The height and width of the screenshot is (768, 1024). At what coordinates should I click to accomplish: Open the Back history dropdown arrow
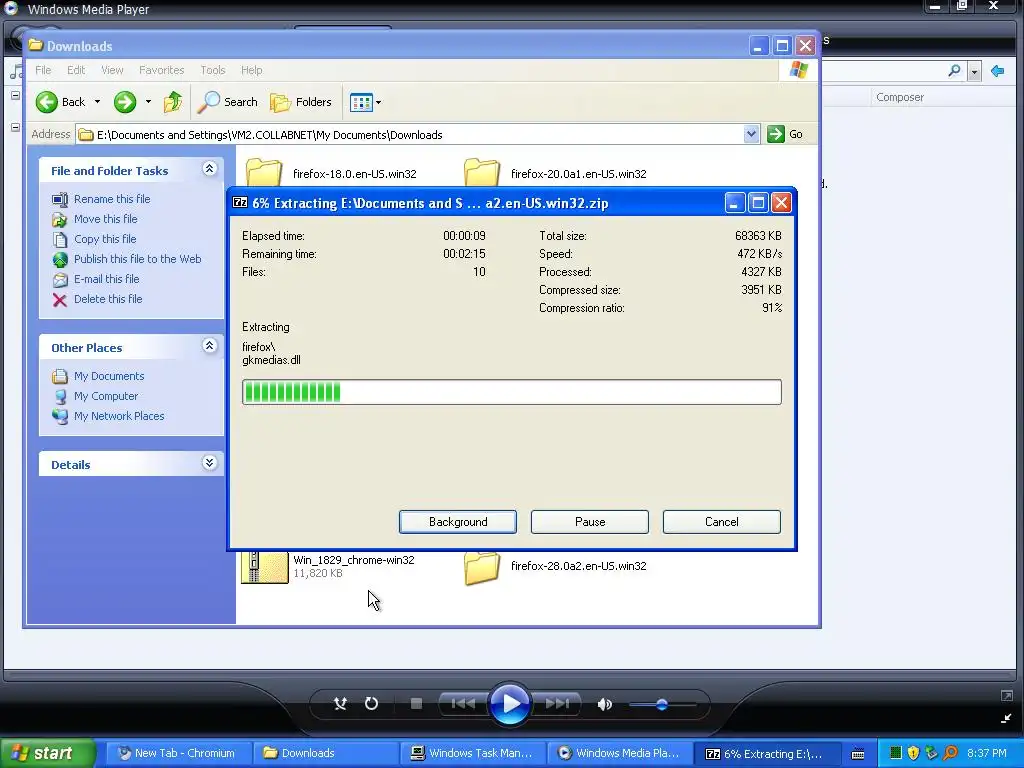coord(97,102)
